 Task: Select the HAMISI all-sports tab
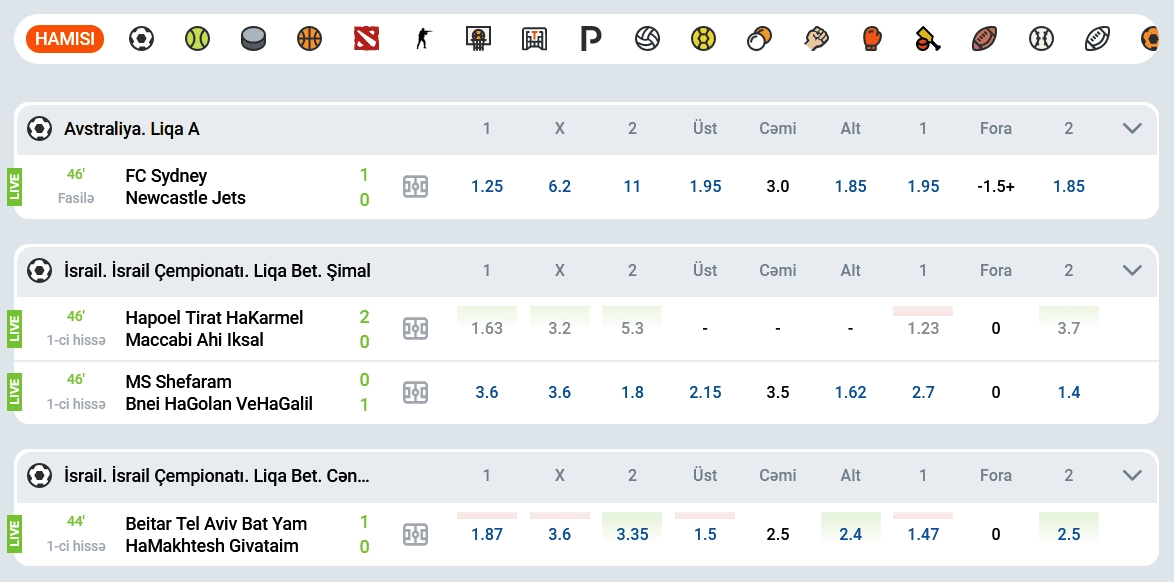click(x=65, y=39)
